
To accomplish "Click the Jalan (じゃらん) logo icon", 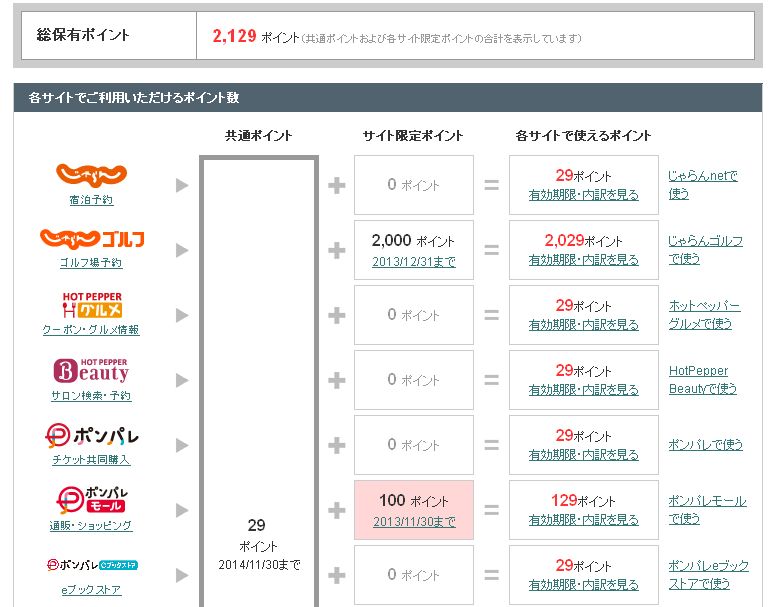I will coord(91,174).
